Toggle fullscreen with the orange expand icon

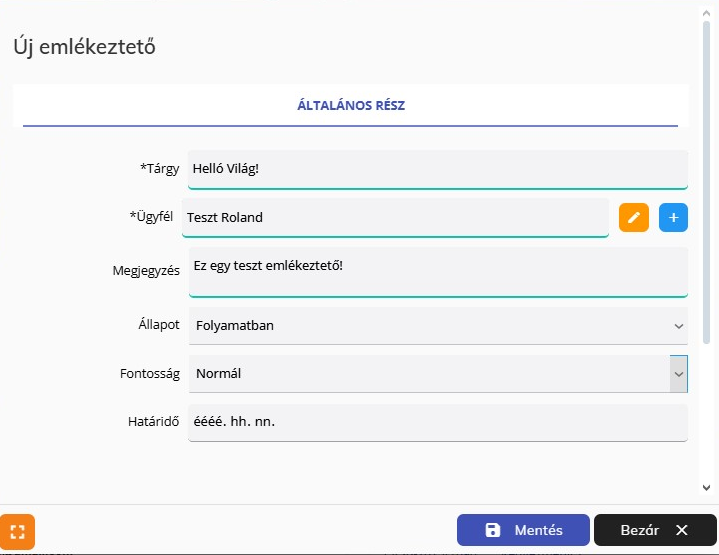[17, 530]
